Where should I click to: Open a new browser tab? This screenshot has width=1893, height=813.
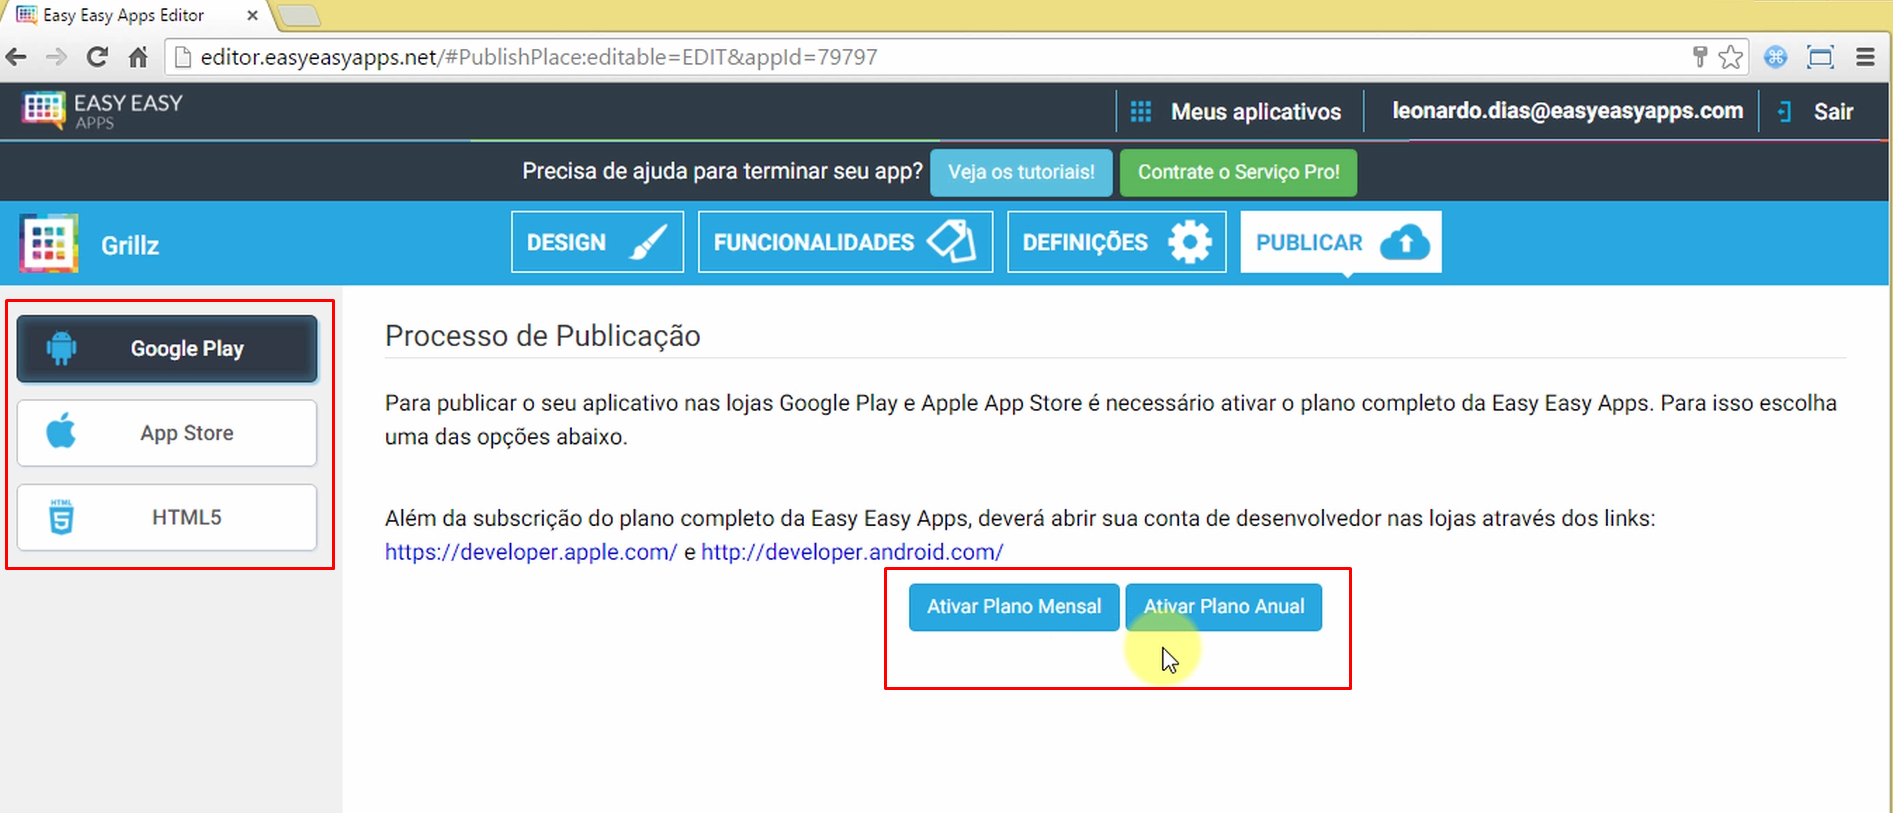[x=298, y=16]
